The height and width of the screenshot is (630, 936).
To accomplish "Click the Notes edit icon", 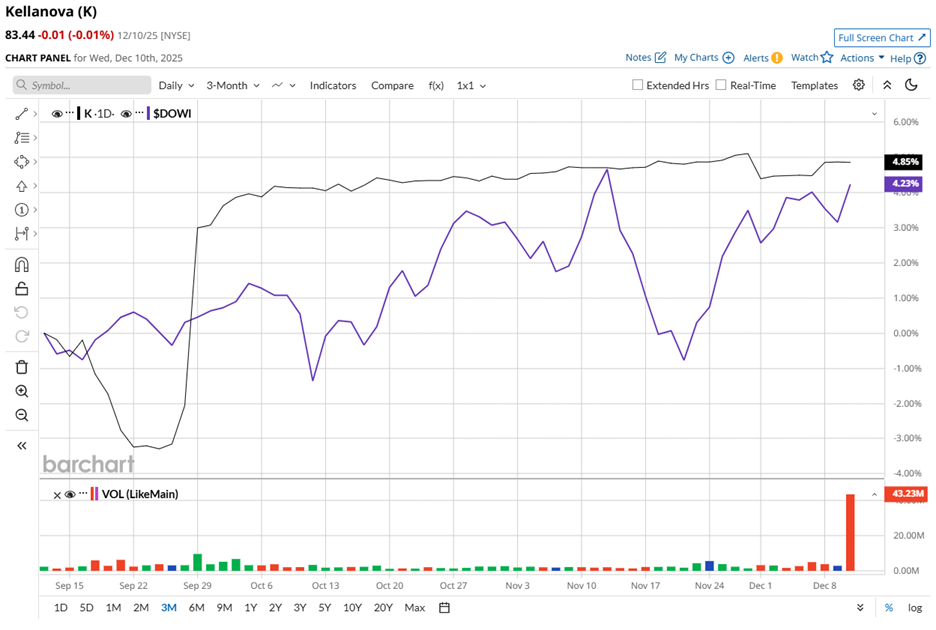I will tap(660, 57).
